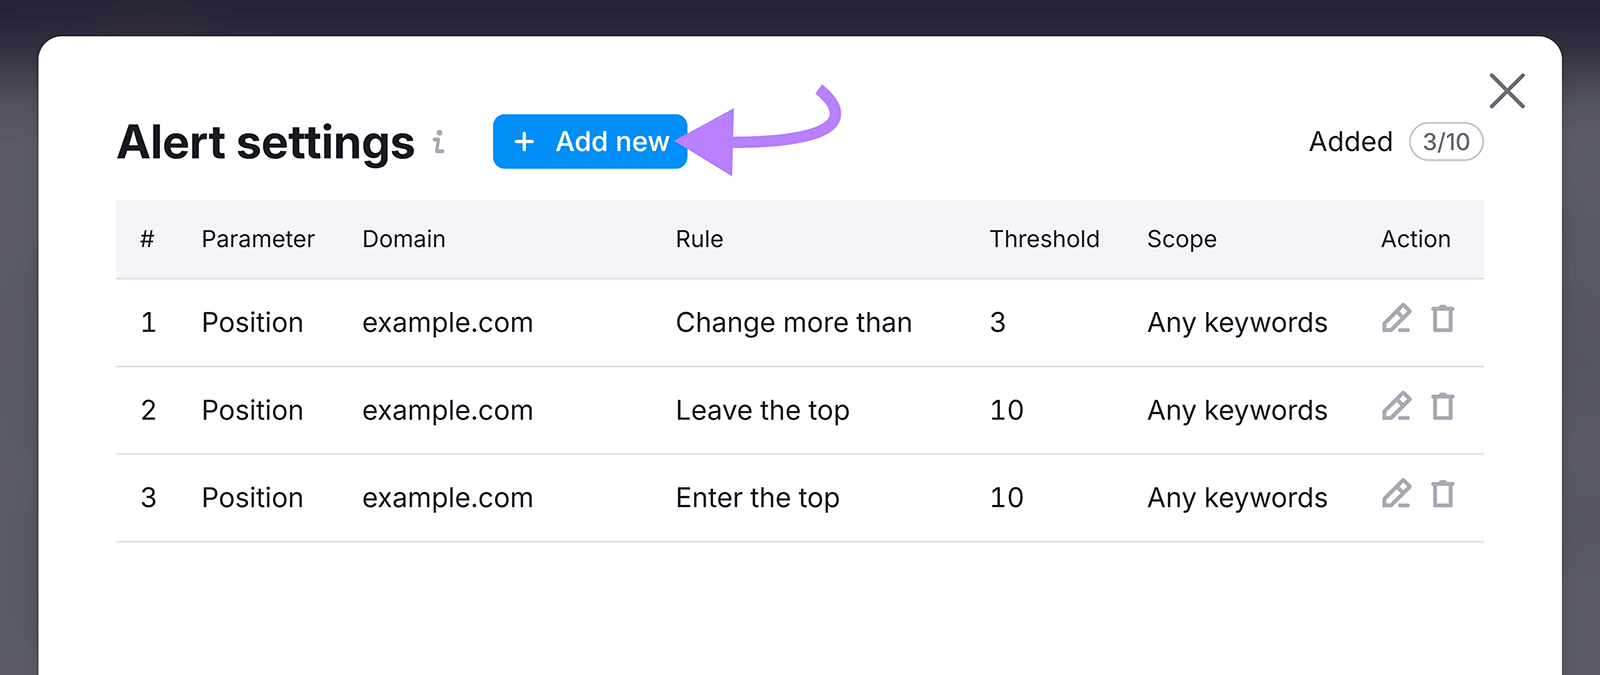Delete the 'Leave the top' alert
1600x675 pixels.
click(x=1443, y=407)
